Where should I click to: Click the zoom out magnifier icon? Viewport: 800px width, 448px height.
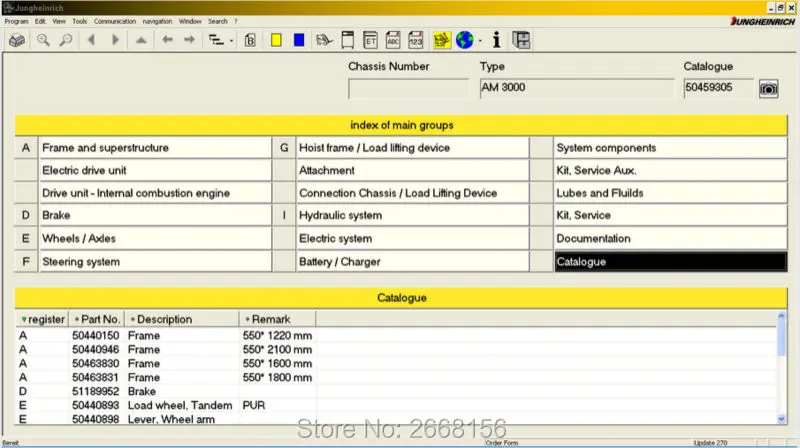coord(66,40)
